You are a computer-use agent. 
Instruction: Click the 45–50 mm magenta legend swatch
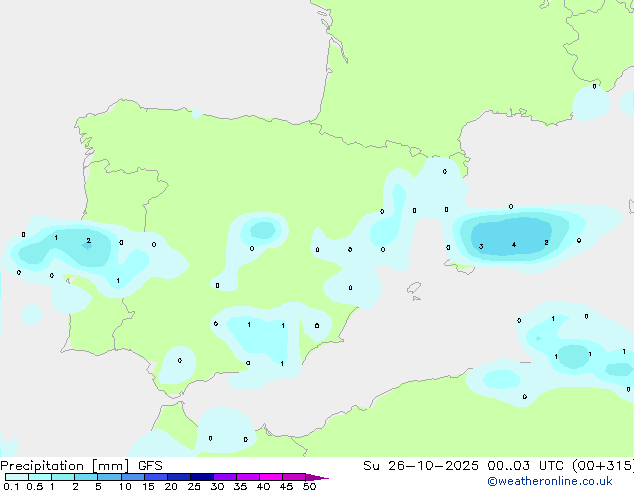(x=294, y=477)
